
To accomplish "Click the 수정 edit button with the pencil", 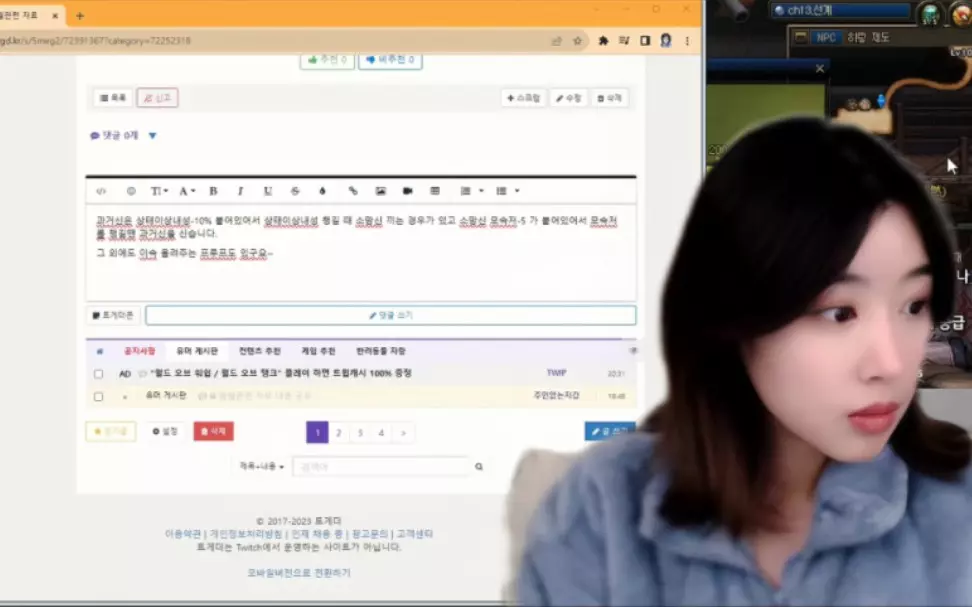I will tap(568, 98).
